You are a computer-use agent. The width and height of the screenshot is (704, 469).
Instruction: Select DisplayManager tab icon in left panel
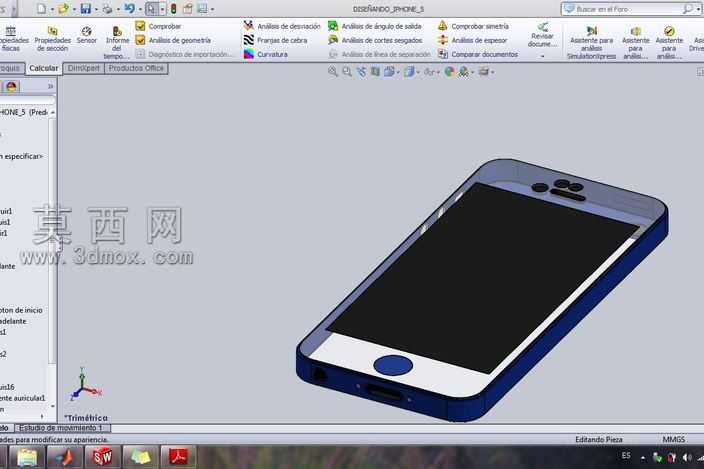11,86
